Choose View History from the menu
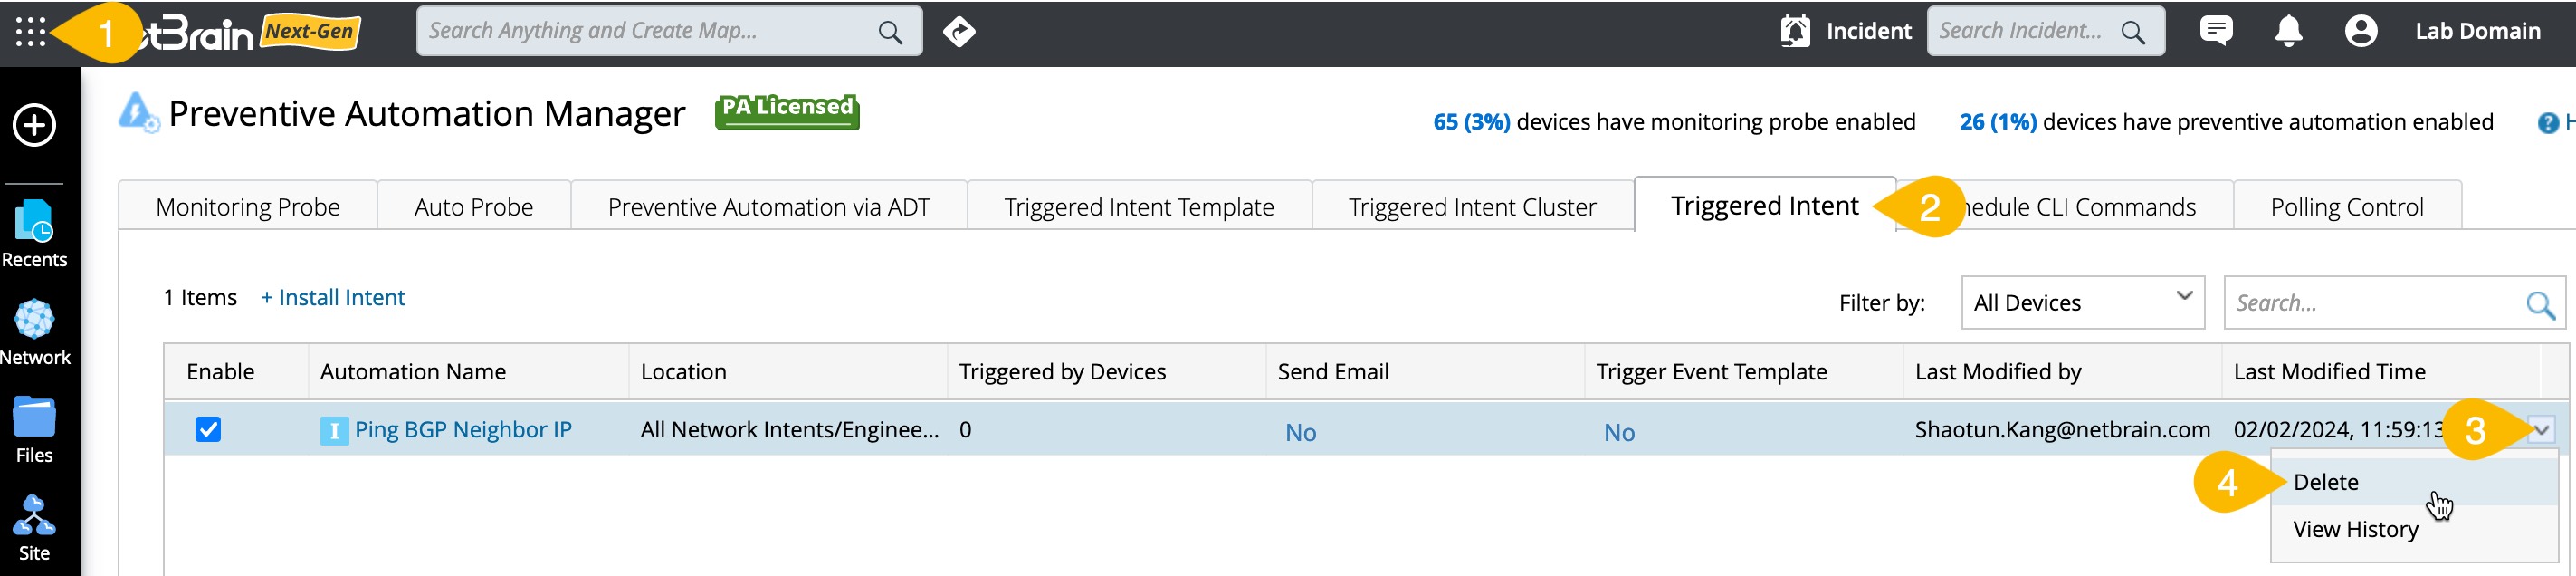The width and height of the screenshot is (2576, 576). 2355,530
